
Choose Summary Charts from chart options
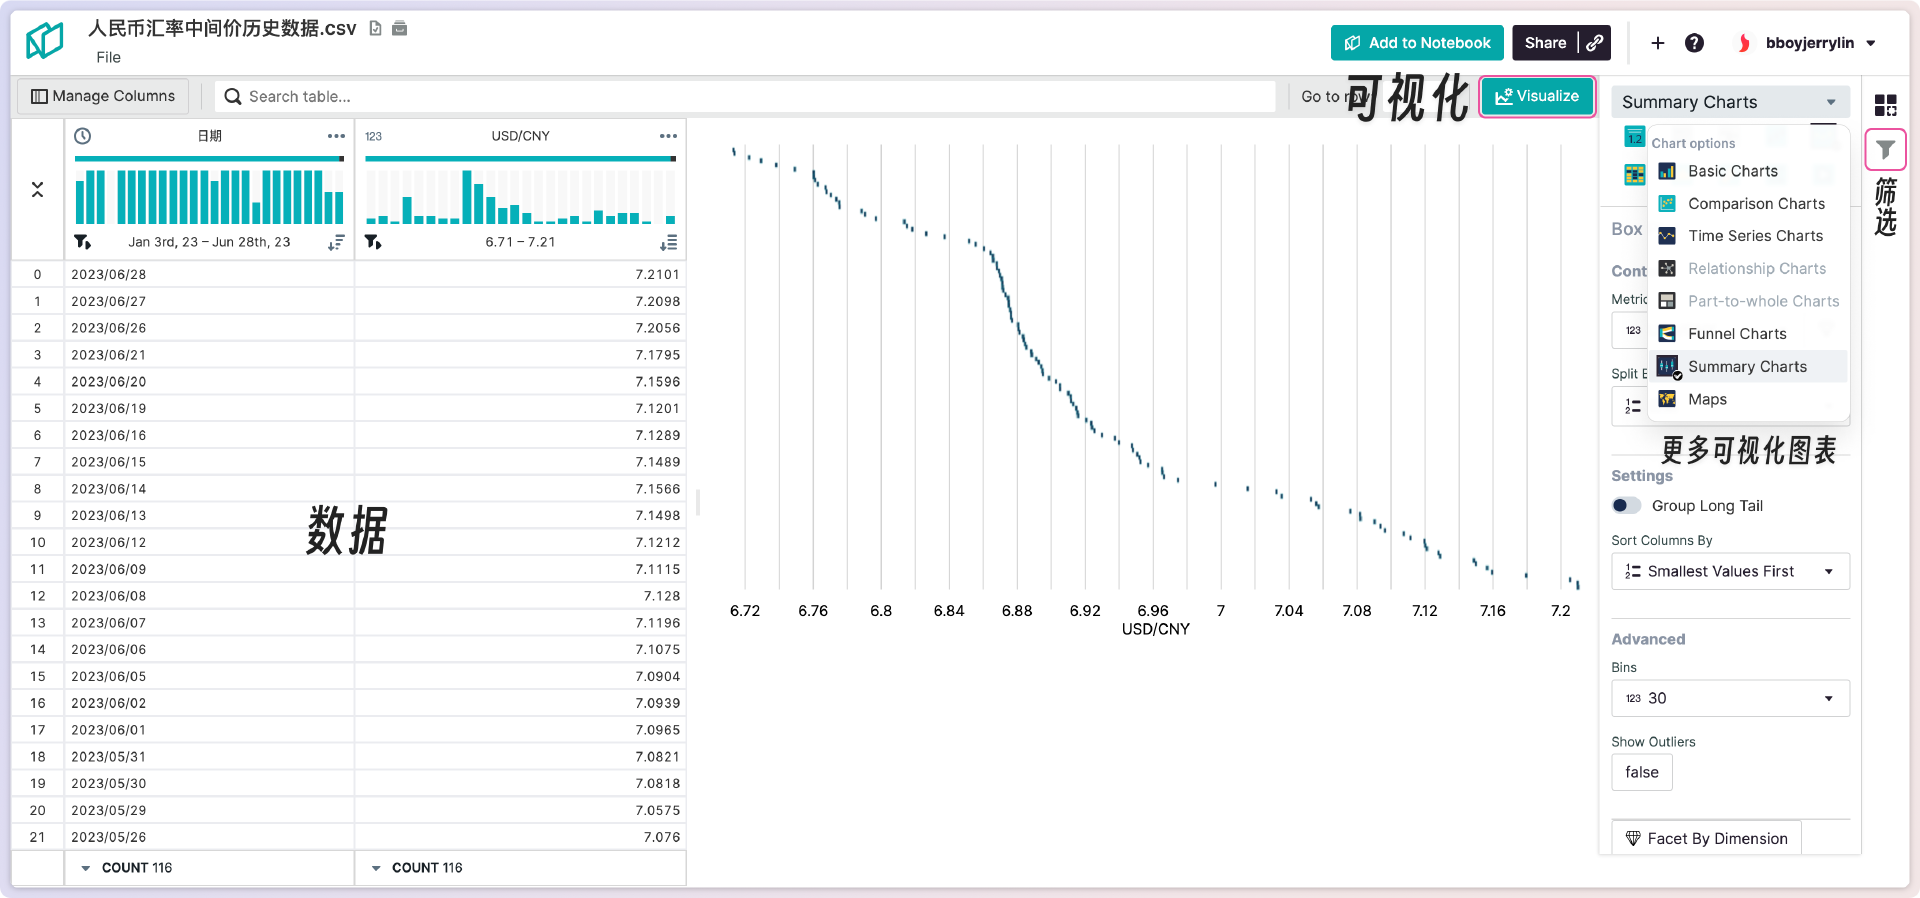pyautogui.click(x=1747, y=367)
